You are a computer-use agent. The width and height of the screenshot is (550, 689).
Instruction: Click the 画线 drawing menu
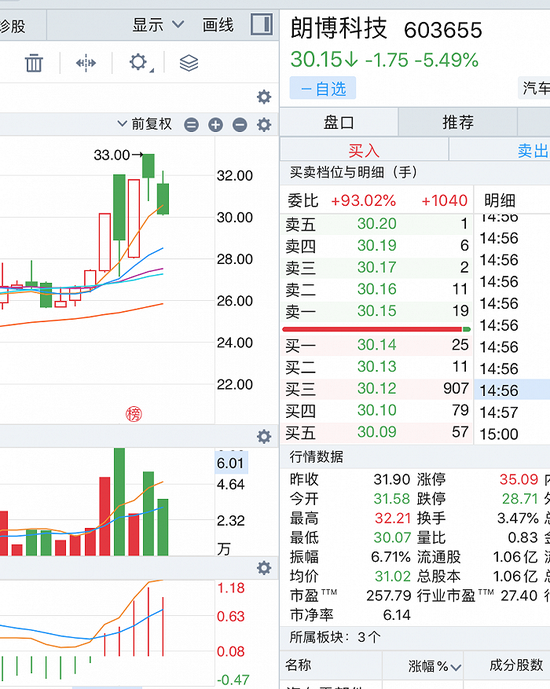click(218, 25)
